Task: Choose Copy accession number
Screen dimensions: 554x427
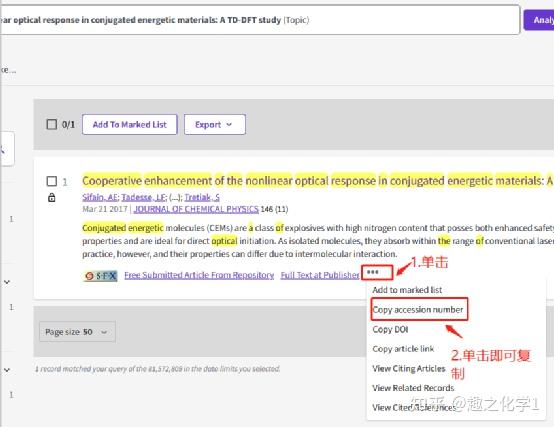Action: (418, 310)
